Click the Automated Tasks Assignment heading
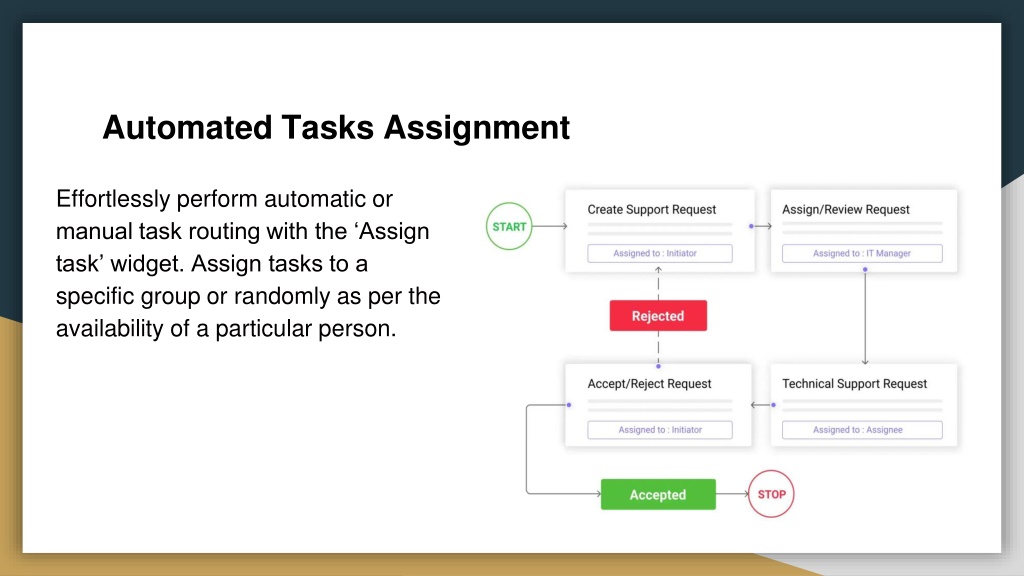The height and width of the screenshot is (576, 1024). [336, 127]
